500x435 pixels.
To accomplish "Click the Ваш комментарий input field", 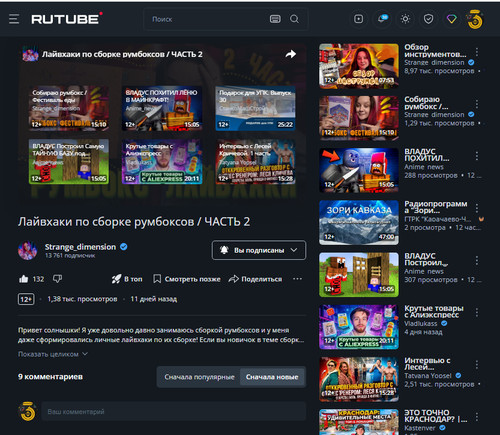I will tap(174, 411).
